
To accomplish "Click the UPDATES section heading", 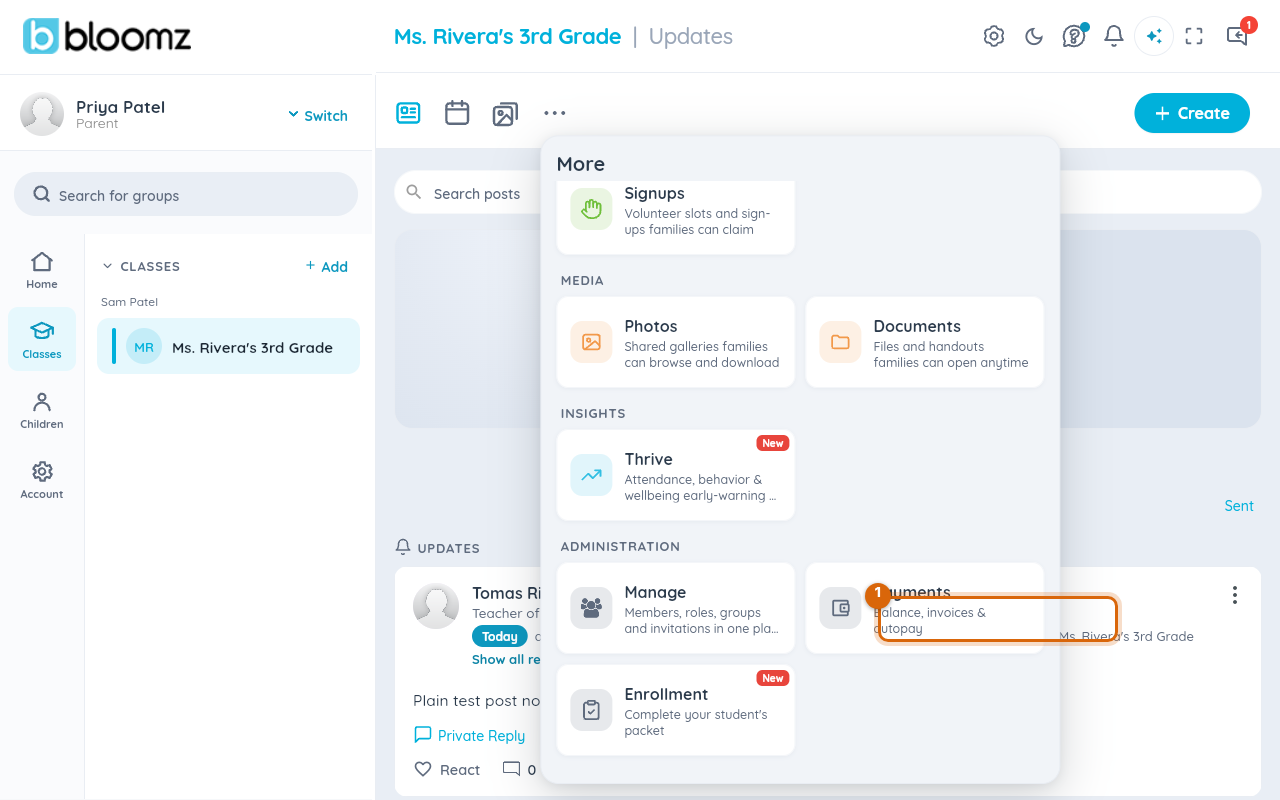I will point(448,548).
